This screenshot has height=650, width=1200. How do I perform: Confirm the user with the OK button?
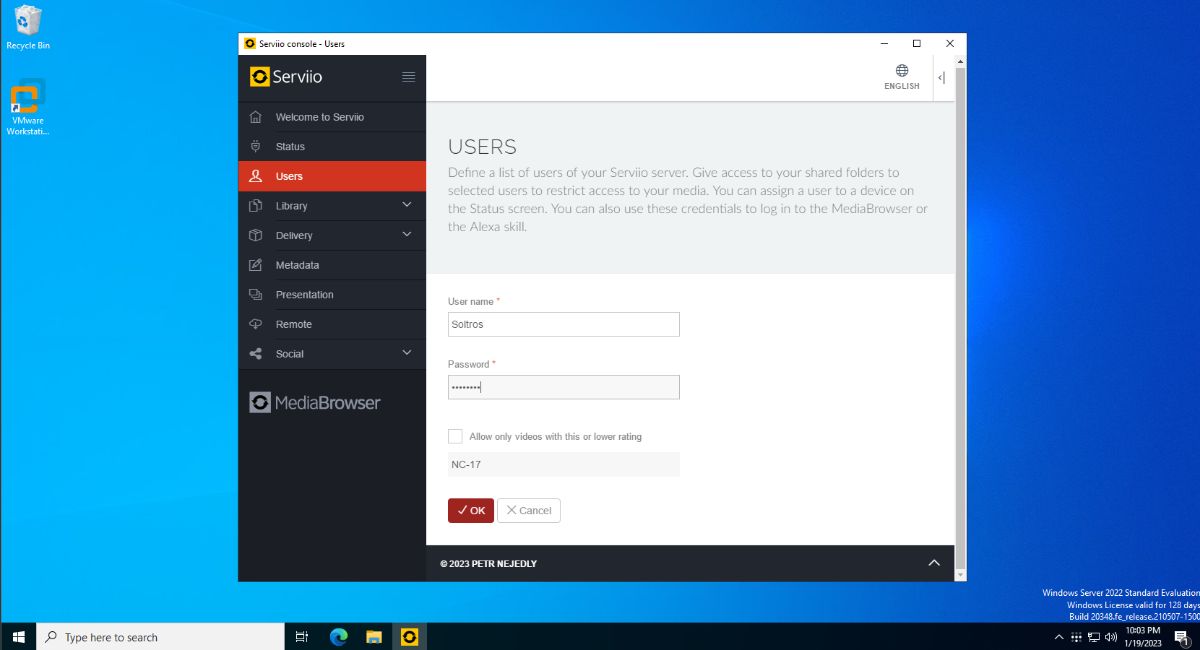pyautogui.click(x=470, y=510)
